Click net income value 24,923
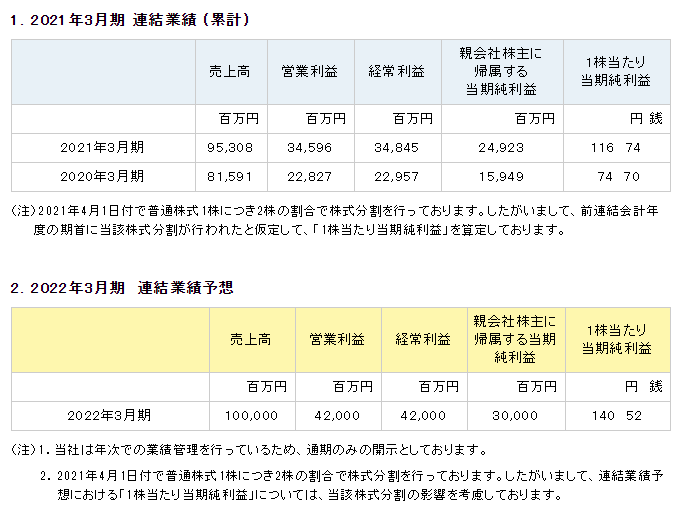The height and width of the screenshot is (515, 678). pos(501,148)
